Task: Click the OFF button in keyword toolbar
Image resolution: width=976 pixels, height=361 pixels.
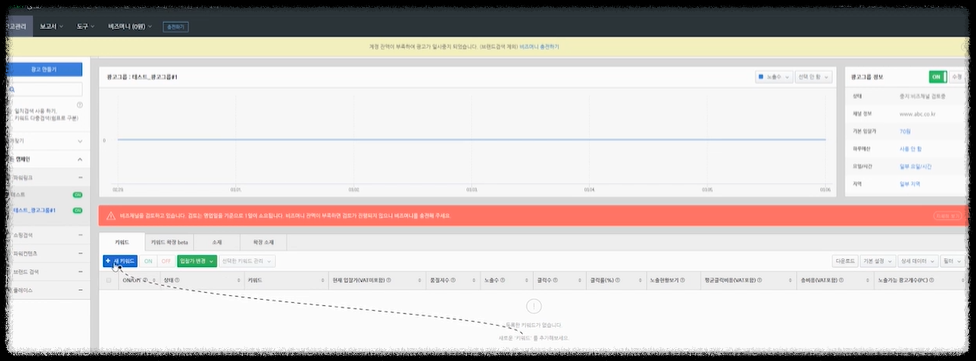Action: click(x=166, y=261)
